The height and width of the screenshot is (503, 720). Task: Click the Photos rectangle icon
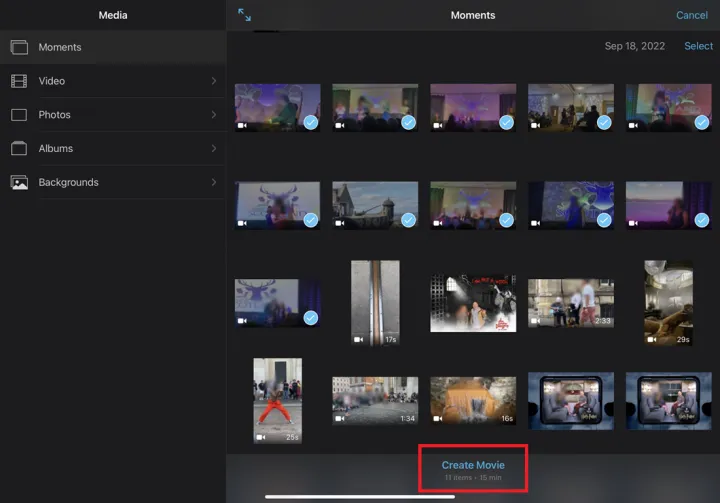[x=19, y=115]
